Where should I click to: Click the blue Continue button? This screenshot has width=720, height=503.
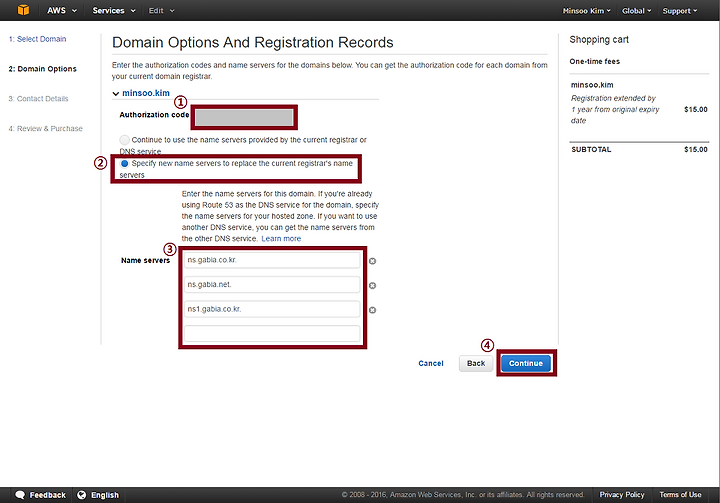[x=526, y=363]
